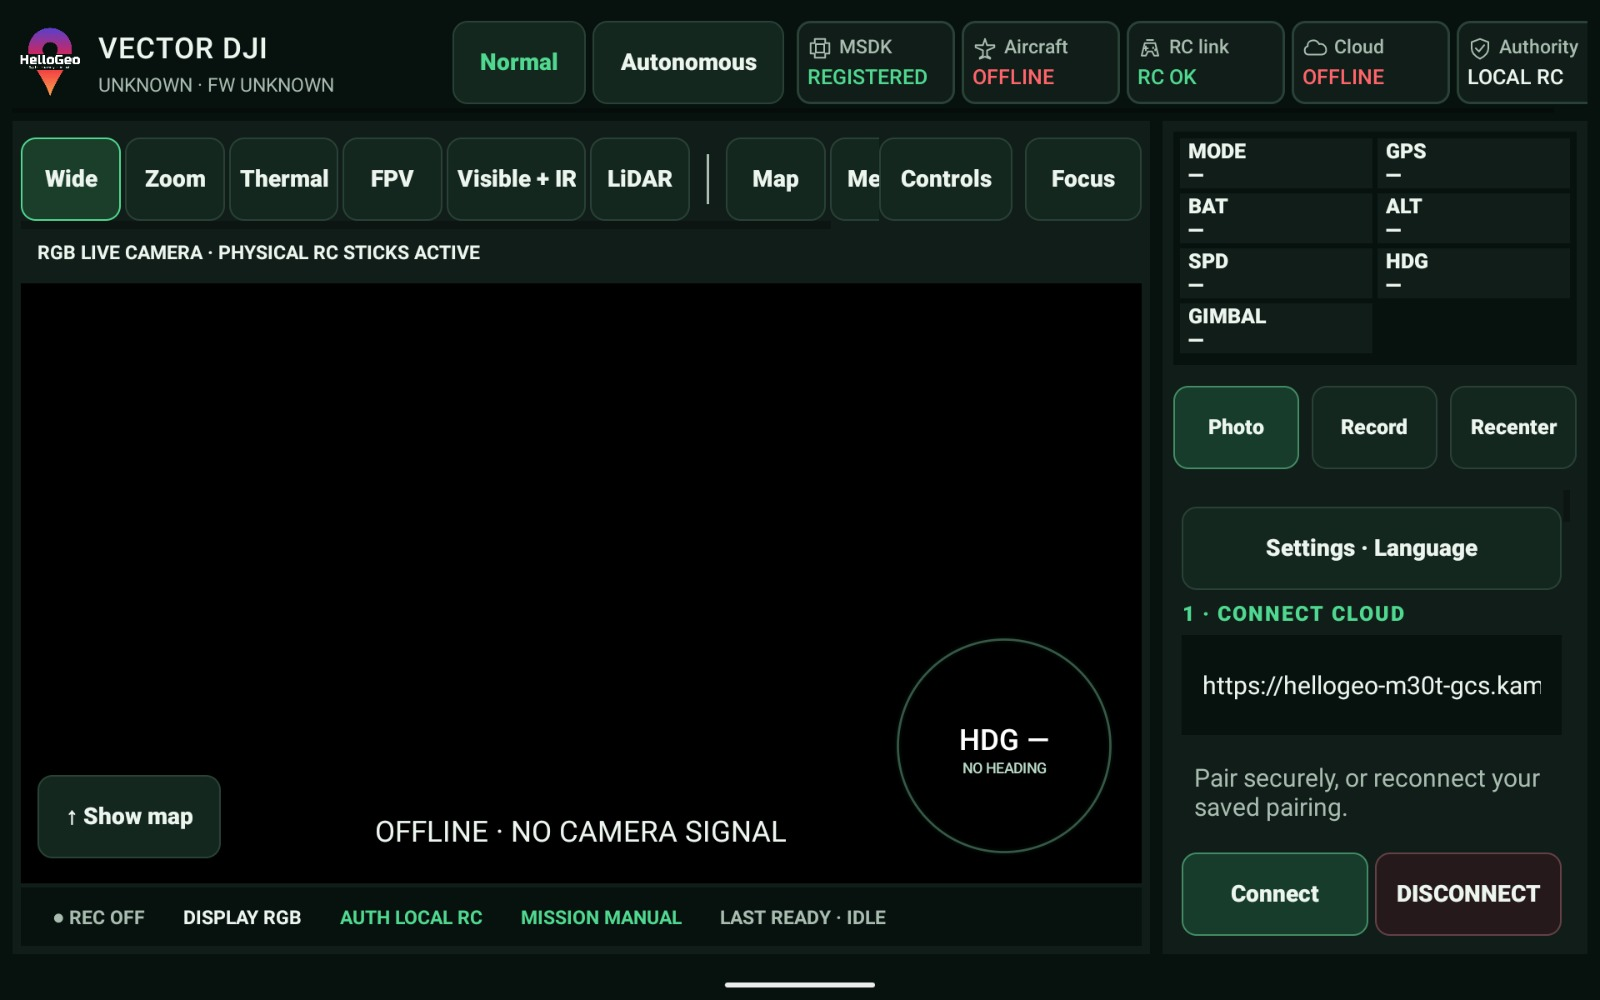The image size is (1600, 1000).
Task: Click the HelloGeo logo icon
Action: pyautogui.click(x=50, y=61)
